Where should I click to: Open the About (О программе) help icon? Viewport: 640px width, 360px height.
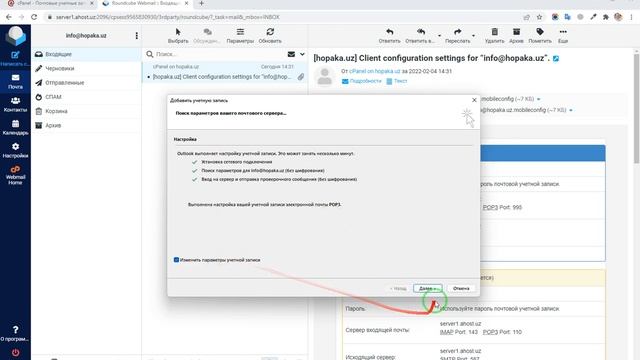click(15, 333)
